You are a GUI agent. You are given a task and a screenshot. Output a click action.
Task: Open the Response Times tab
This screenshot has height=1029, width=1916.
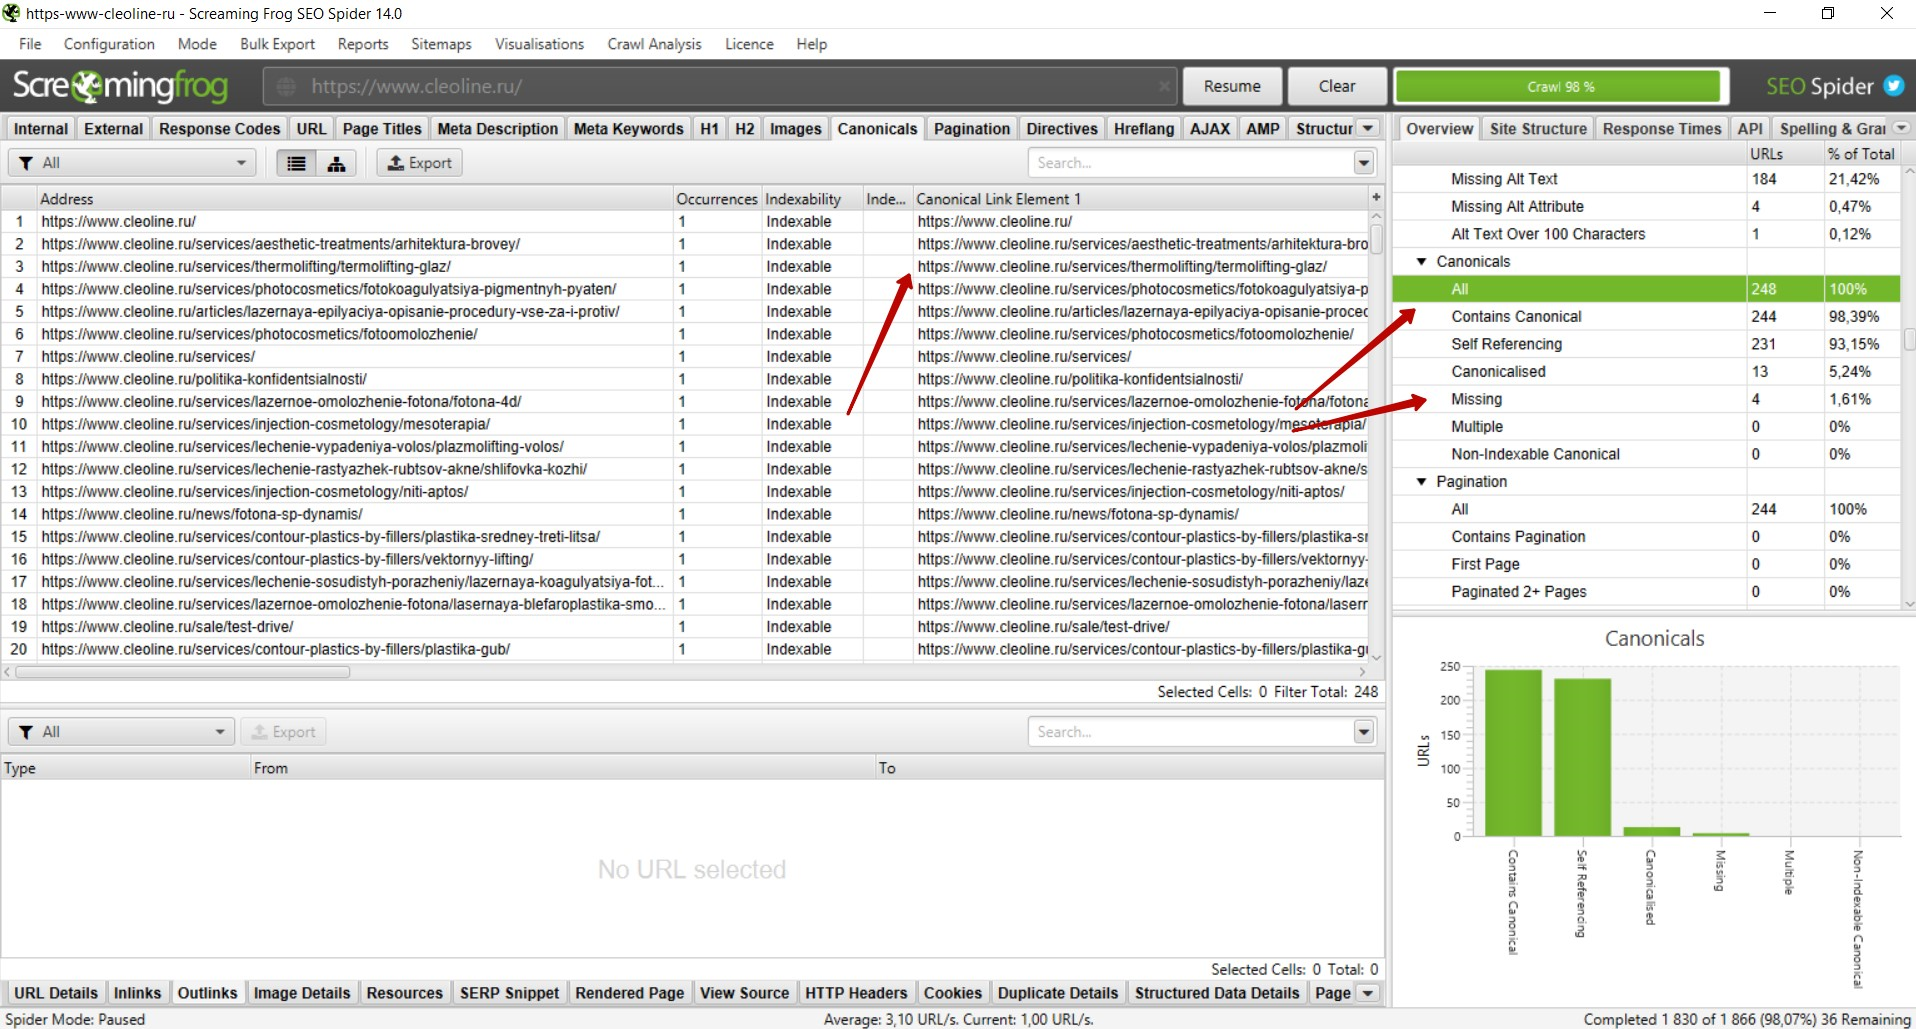[x=1661, y=129]
